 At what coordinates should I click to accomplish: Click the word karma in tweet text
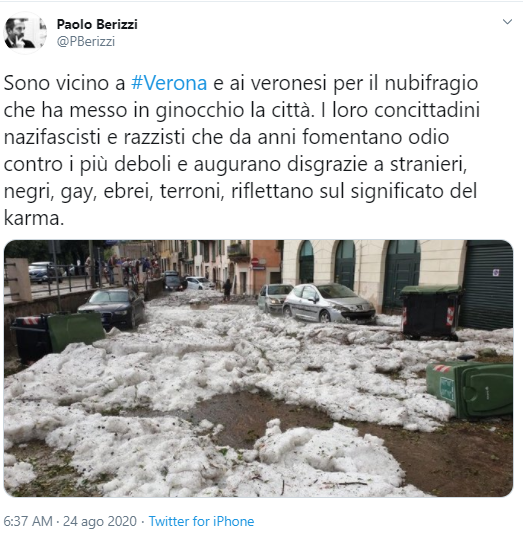(32, 218)
